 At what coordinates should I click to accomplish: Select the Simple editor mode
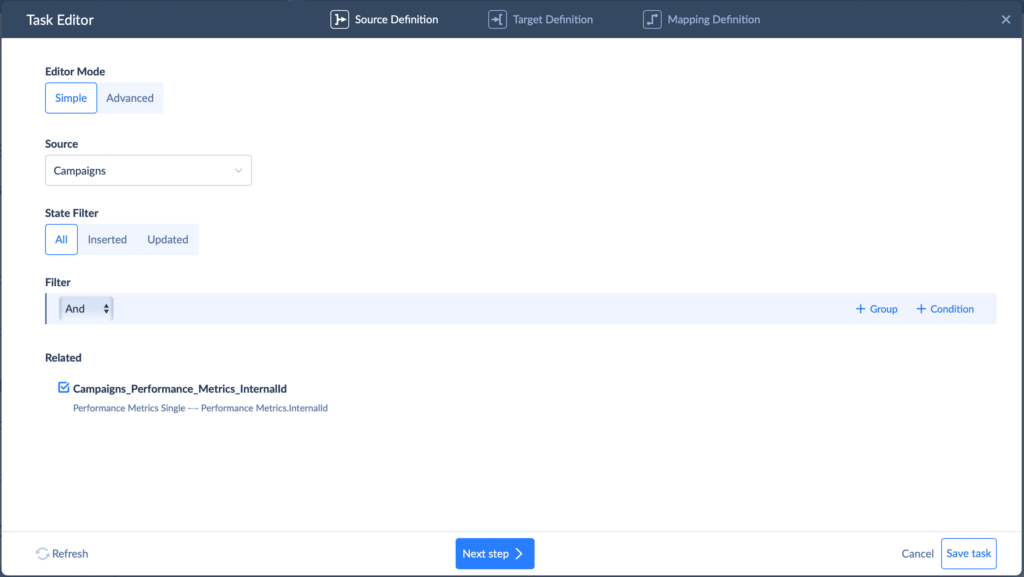(x=71, y=98)
